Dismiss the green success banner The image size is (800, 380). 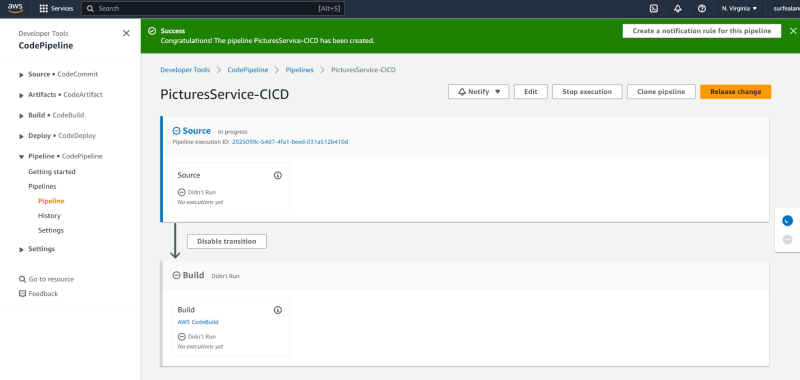coord(793,31)
